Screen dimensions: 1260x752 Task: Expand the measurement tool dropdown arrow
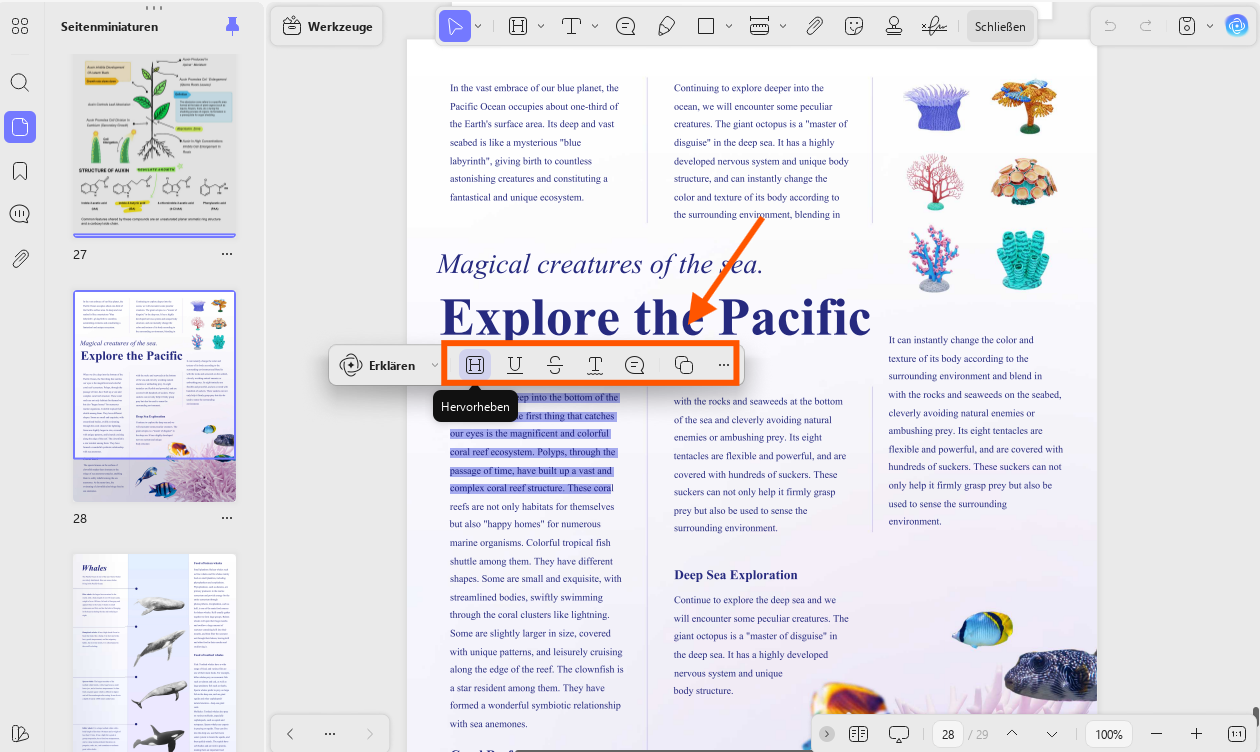[x=782, y=27]
